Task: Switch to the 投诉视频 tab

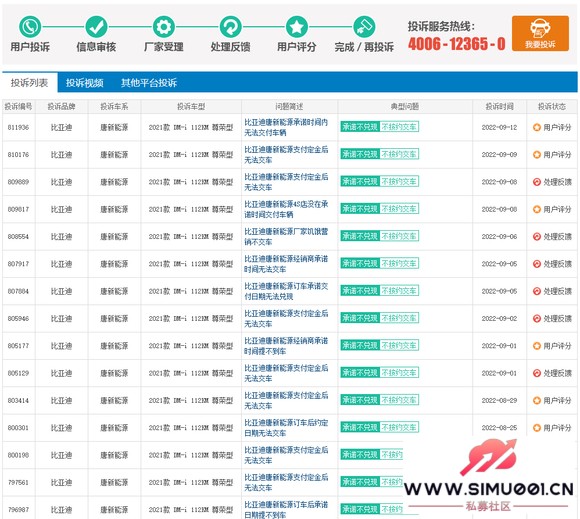Action: click(x=84, y=82)
